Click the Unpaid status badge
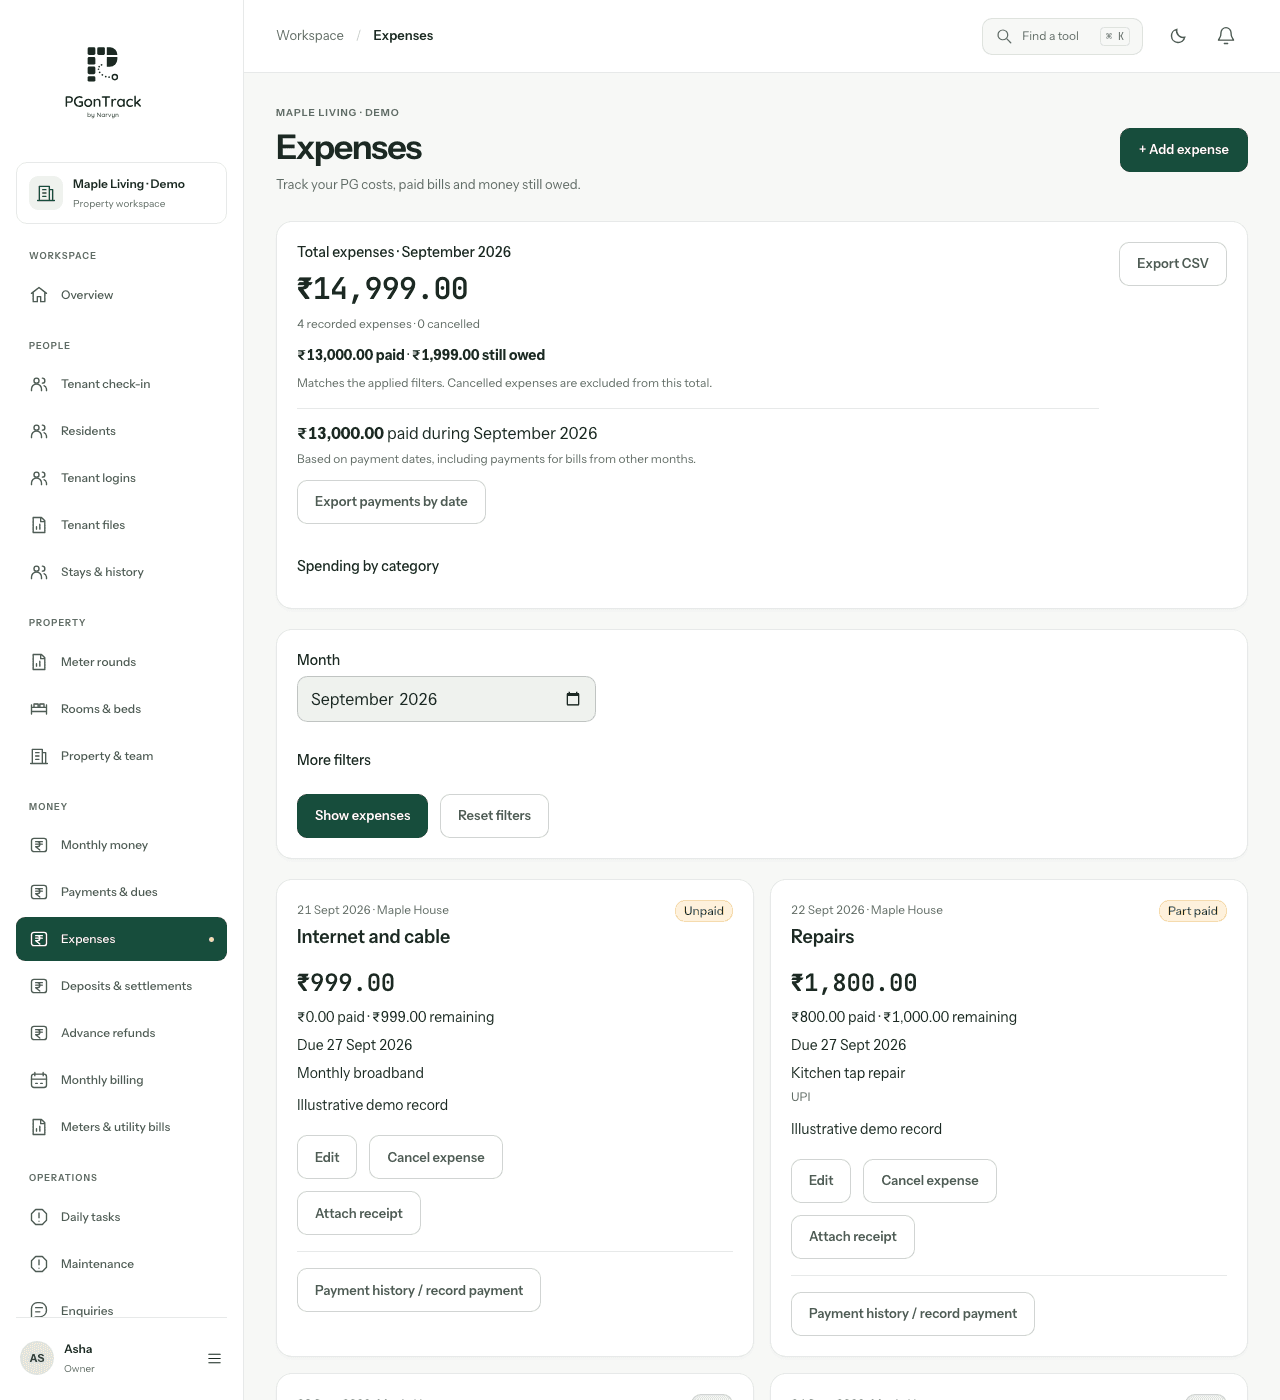1280x1400 pixels. click(x=704, y=911)
